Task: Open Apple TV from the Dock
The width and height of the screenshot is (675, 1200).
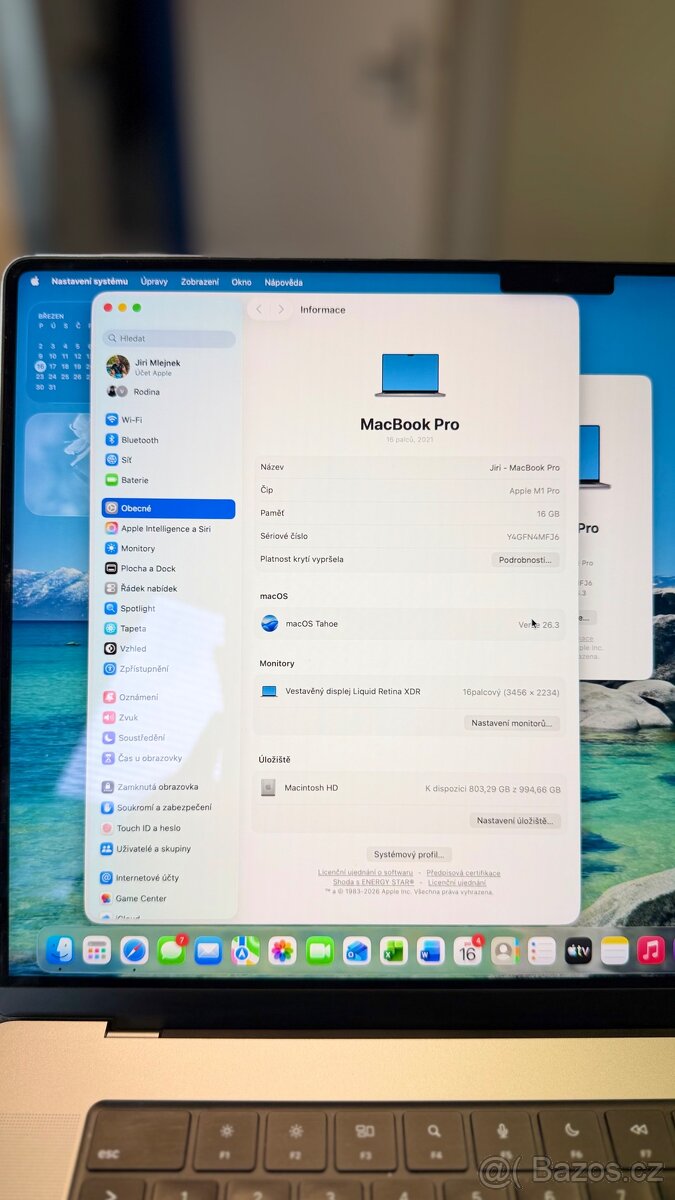Action: 578,950
